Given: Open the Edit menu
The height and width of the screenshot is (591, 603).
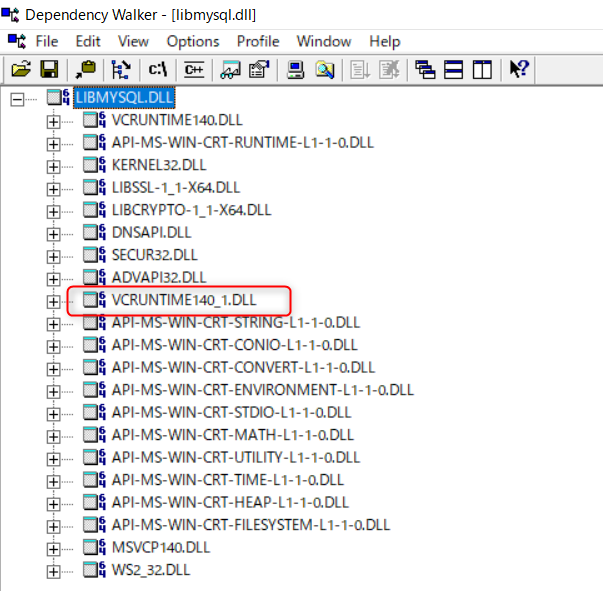Looking at the screenshot, I should point(88,41).
